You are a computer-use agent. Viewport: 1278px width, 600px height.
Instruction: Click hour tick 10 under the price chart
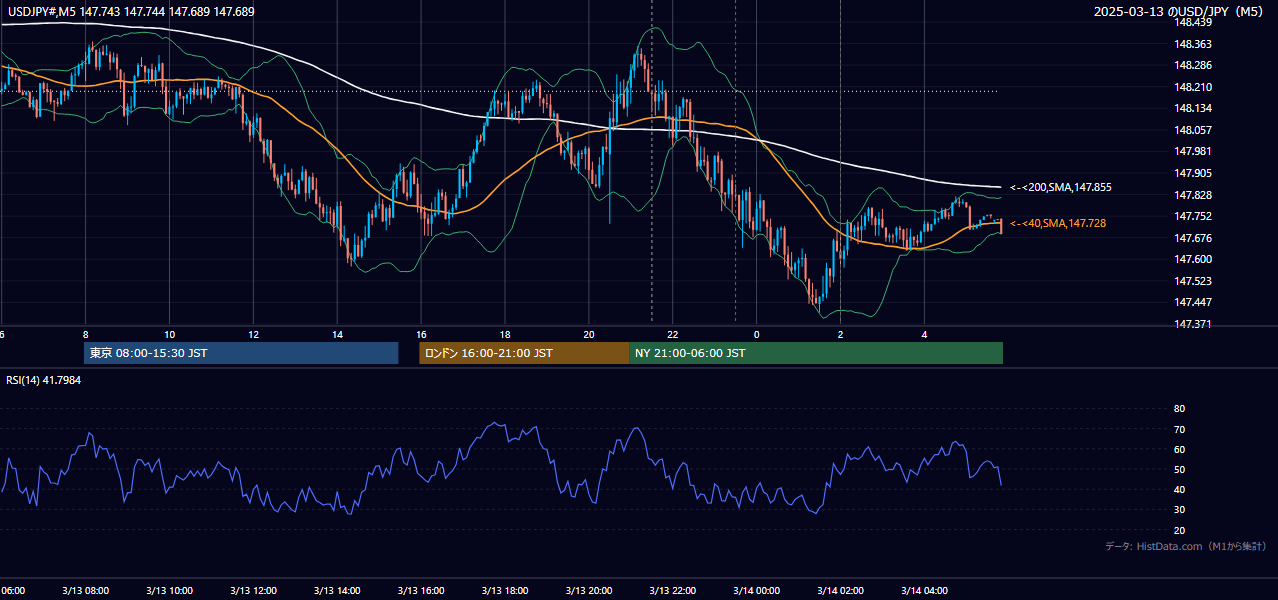click(169, 335)
